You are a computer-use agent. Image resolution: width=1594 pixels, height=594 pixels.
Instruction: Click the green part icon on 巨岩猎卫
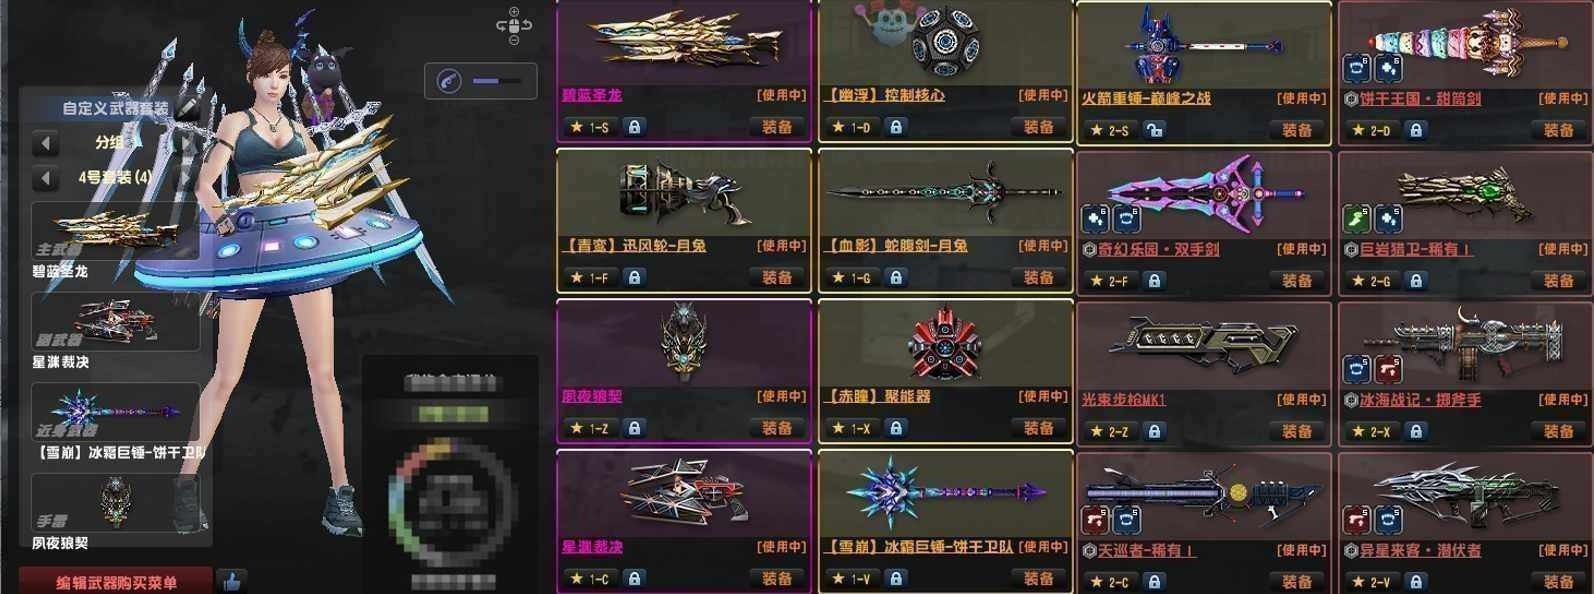(x=1356, y=218)
